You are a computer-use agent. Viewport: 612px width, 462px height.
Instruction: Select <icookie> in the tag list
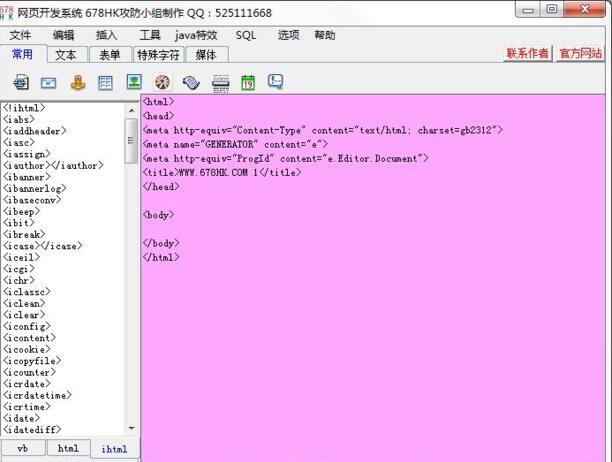click(27, 349)
